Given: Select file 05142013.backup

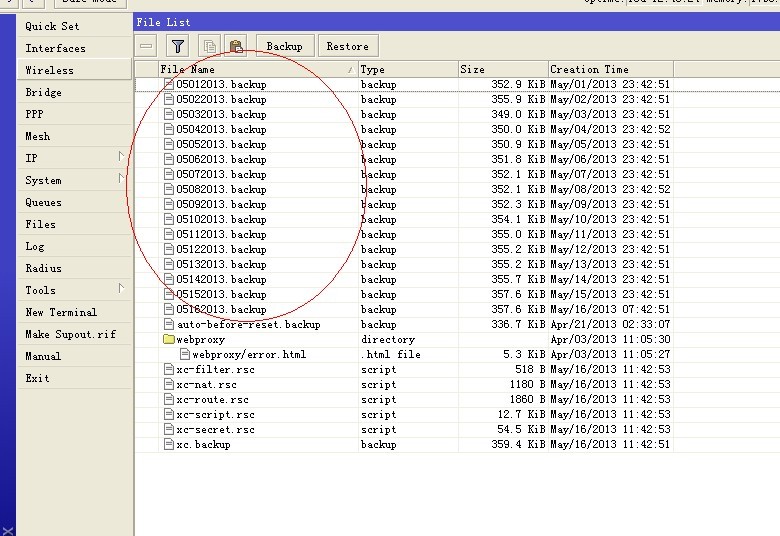Looking at the screenshot, I should pyautogui.click(x=221, y=279).
